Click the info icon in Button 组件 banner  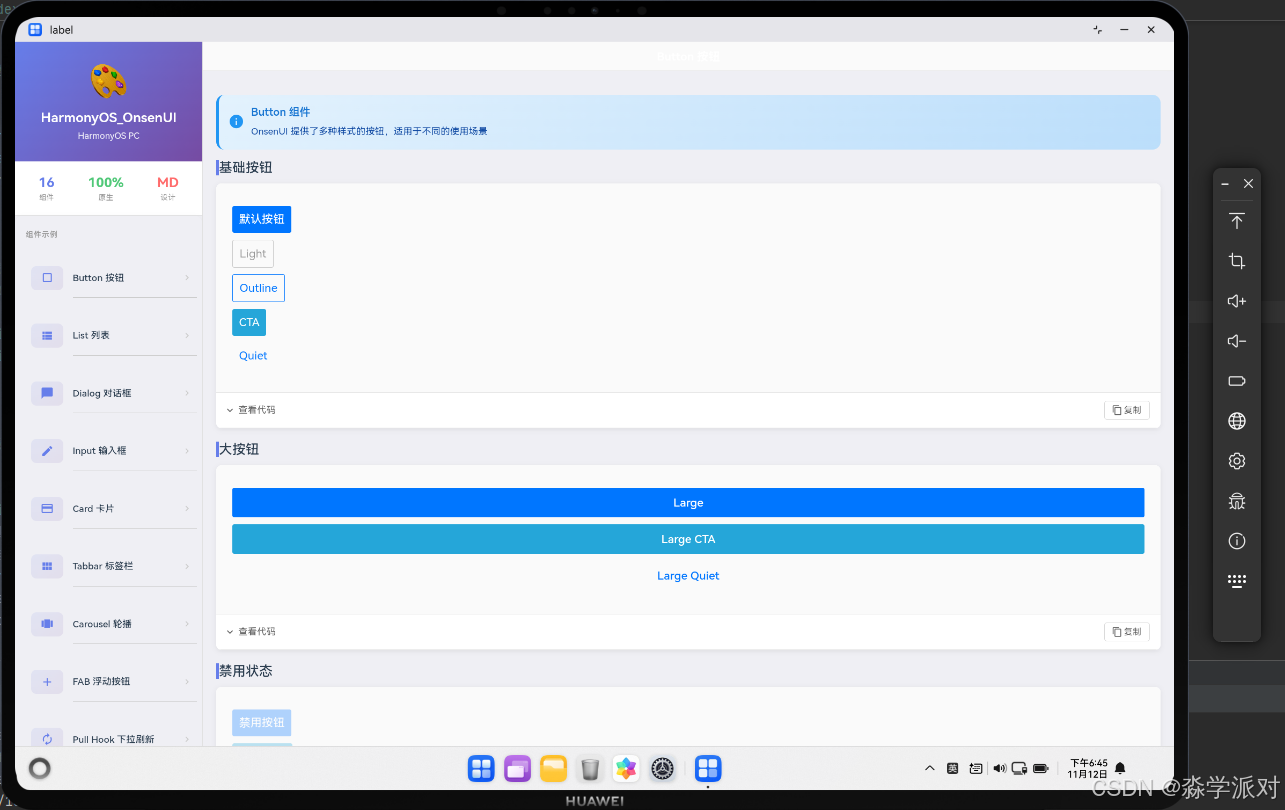pyautogui.click(x=236, y=121)
